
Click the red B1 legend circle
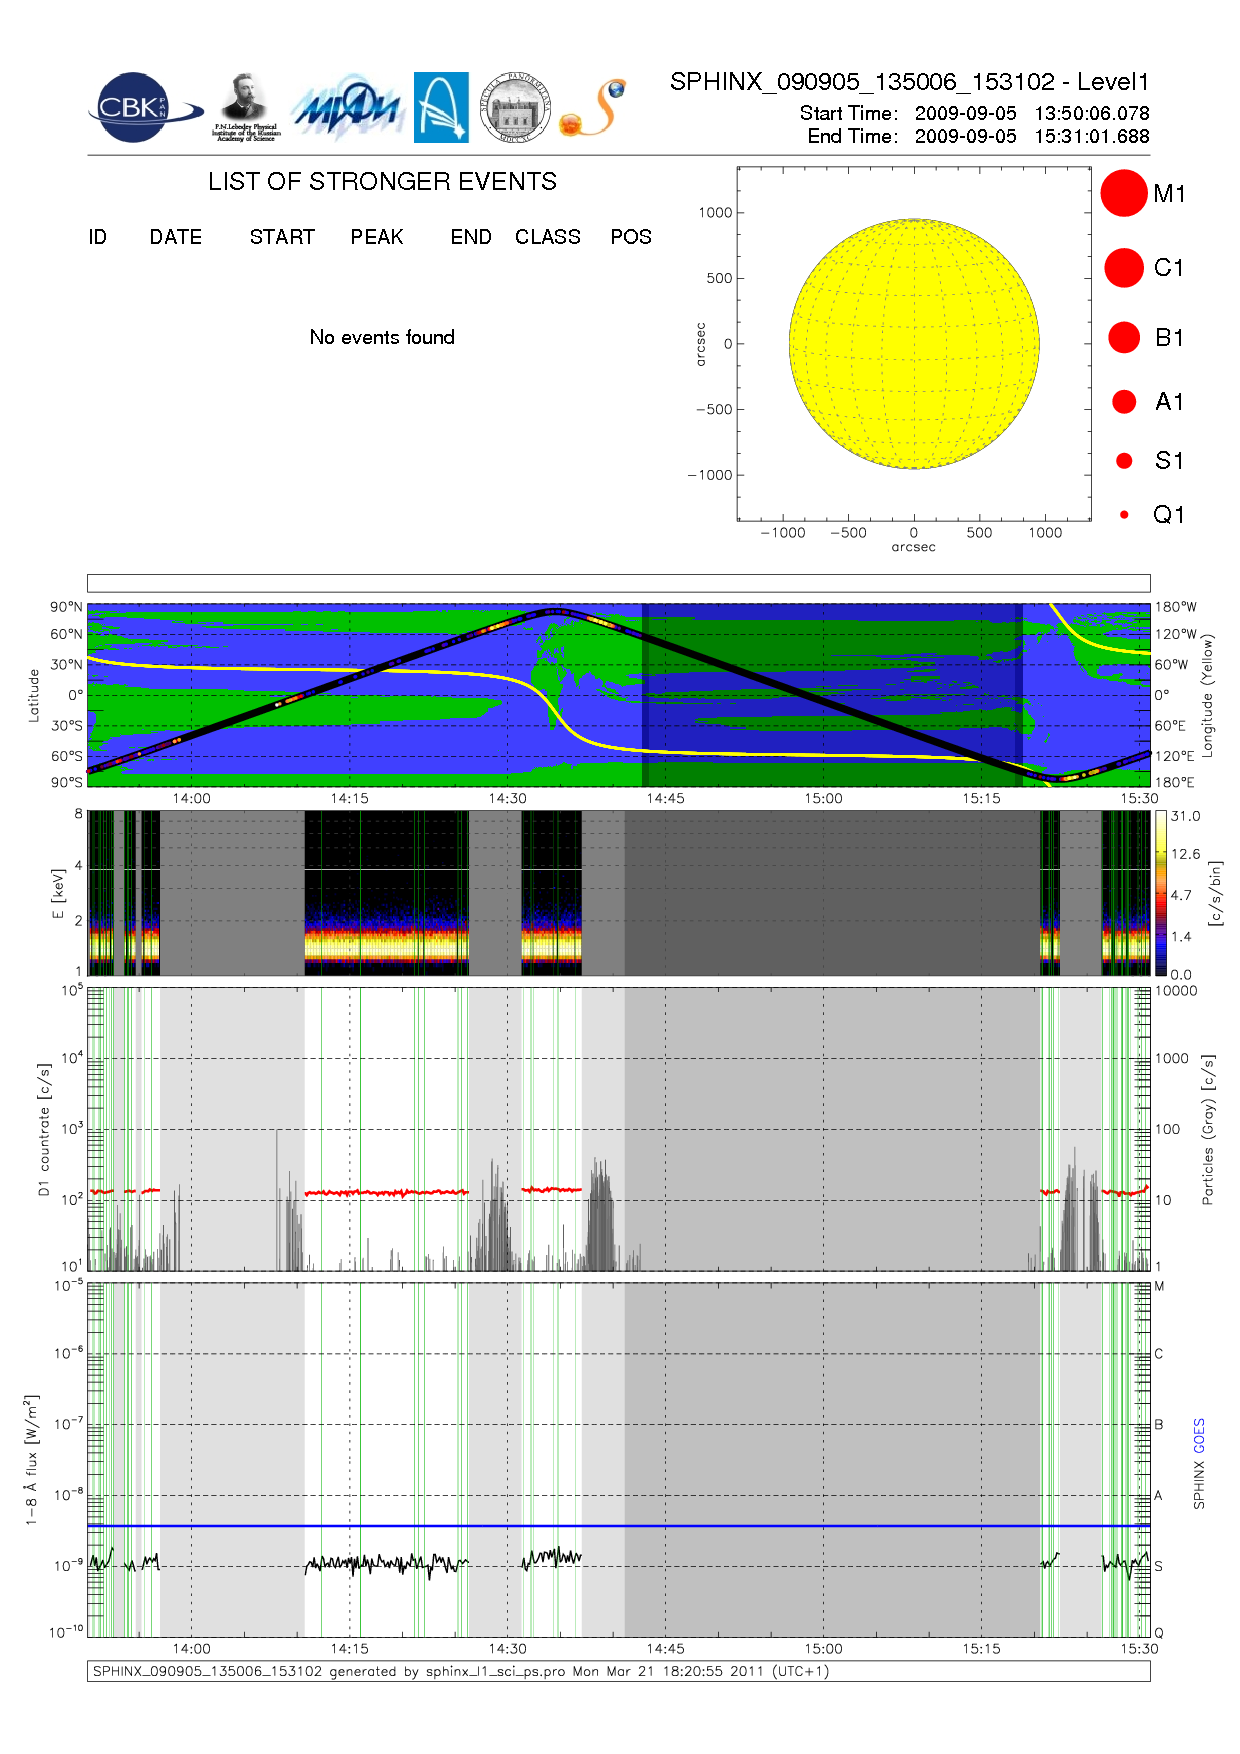(1124, 337)
